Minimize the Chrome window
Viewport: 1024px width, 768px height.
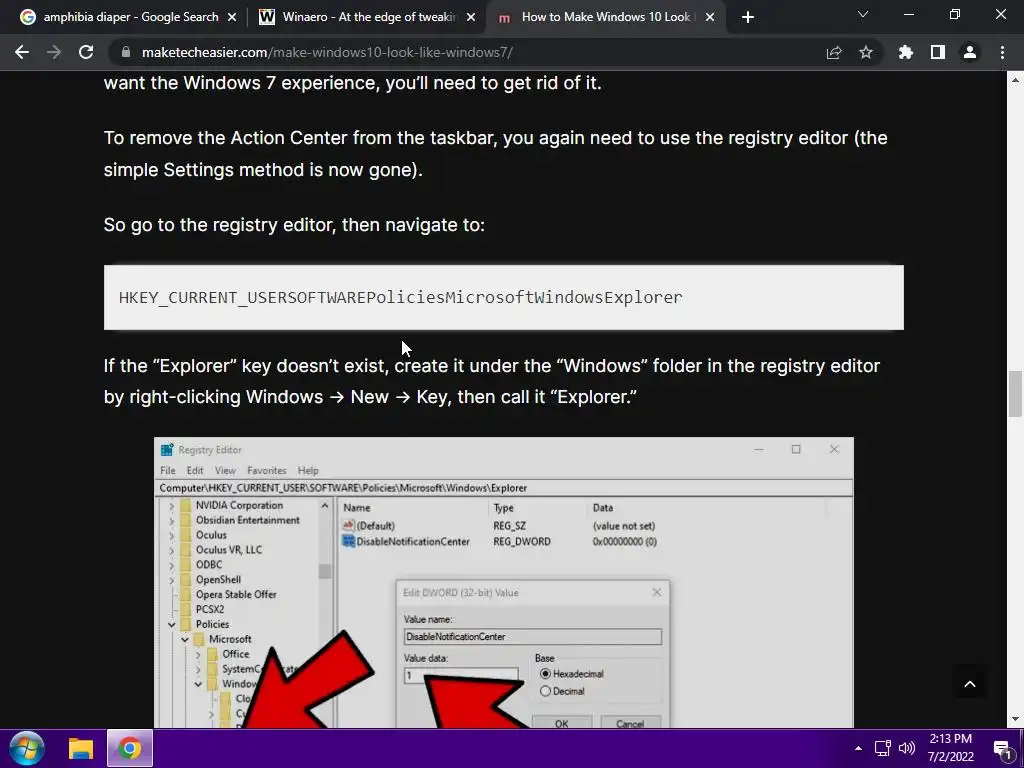[x=908, y=14]
